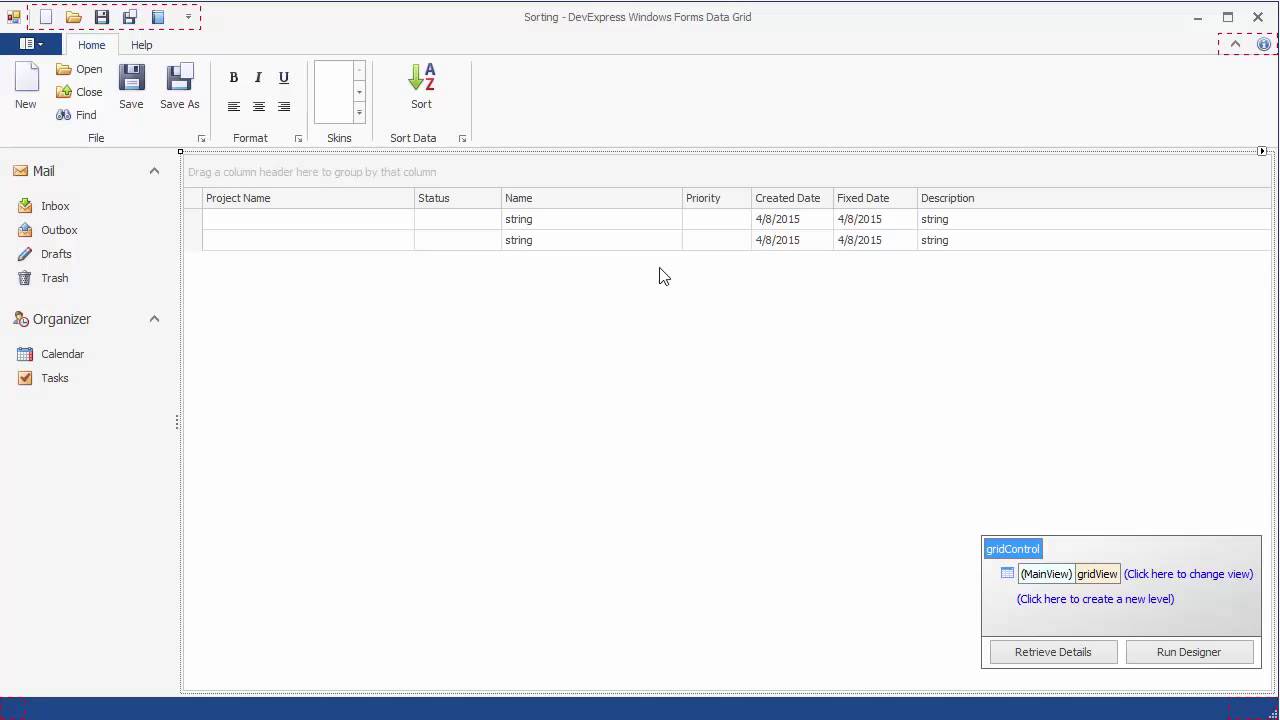Click grid view icon in gridControl panel
1280x720 pixels.
click(x=1007, y=574)
